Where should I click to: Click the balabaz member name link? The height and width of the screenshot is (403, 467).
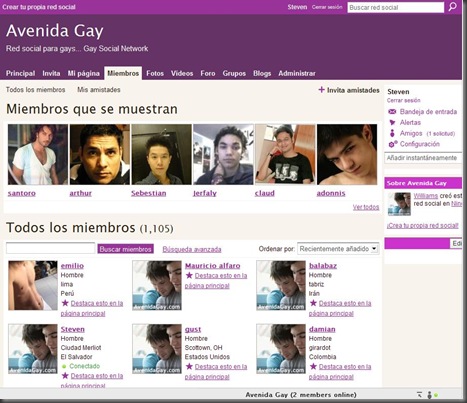[323, 266]
